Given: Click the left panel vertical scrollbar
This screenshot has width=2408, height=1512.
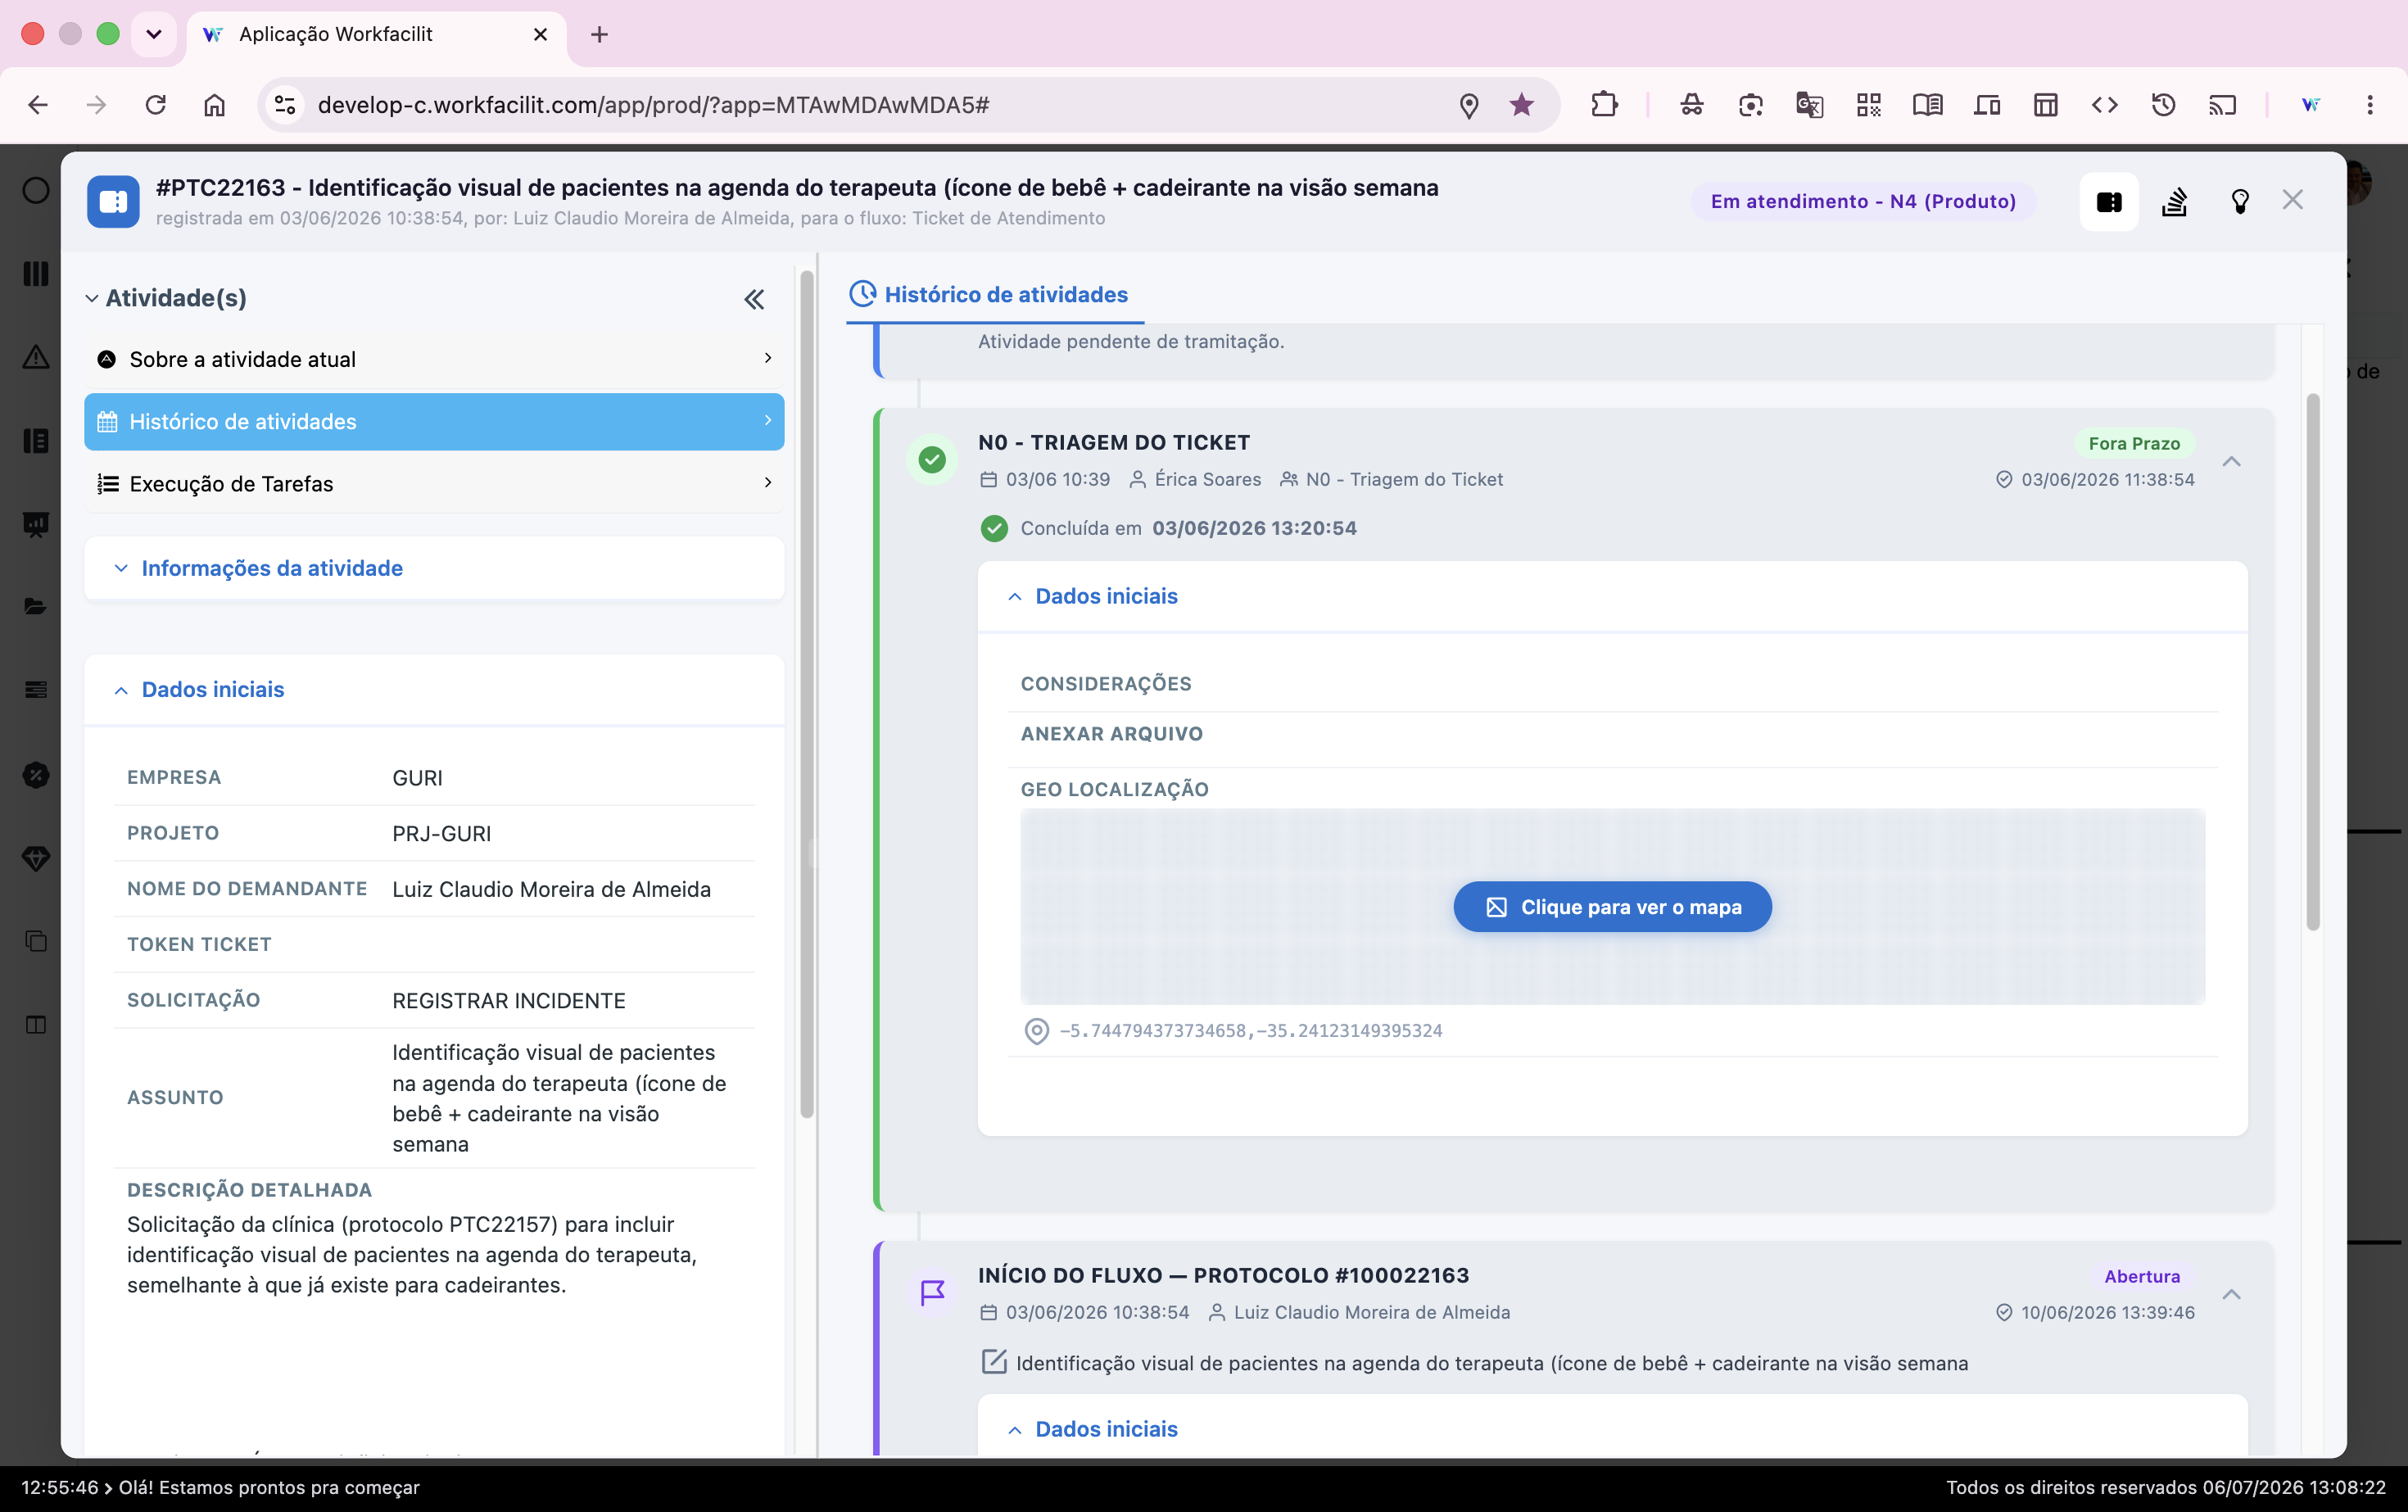Looking at the screenshot, I should [807, 695].
